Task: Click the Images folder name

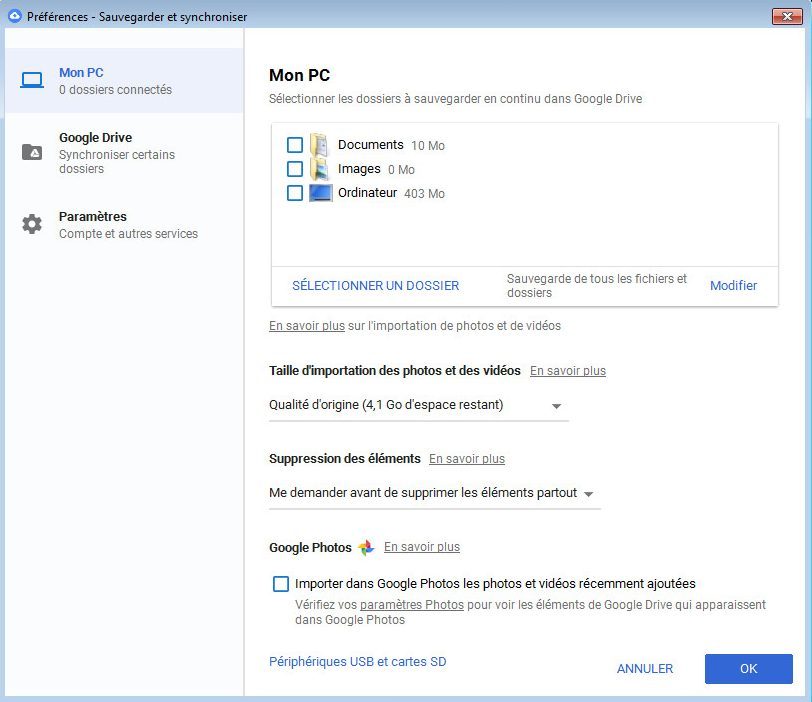Action: 359,169
